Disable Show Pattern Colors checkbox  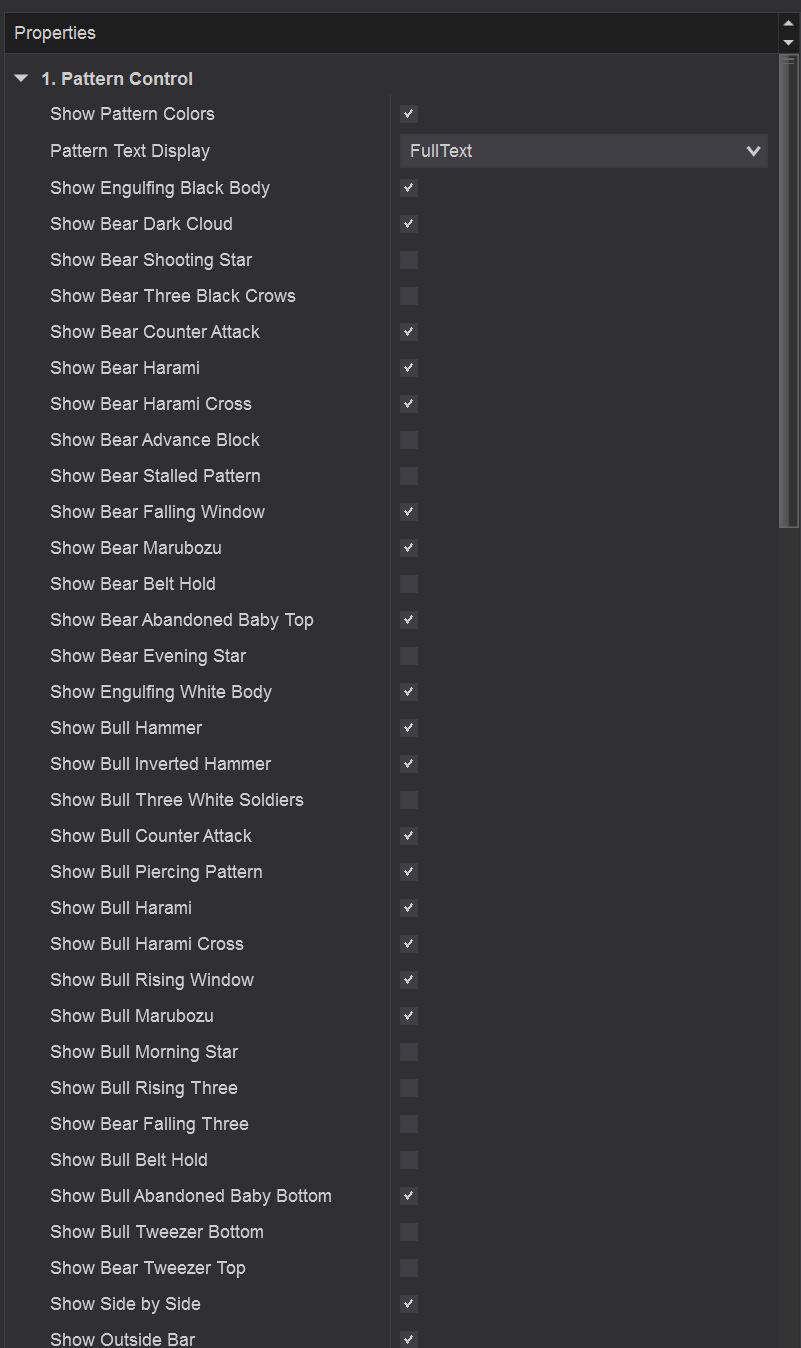[x=409, y=114]
